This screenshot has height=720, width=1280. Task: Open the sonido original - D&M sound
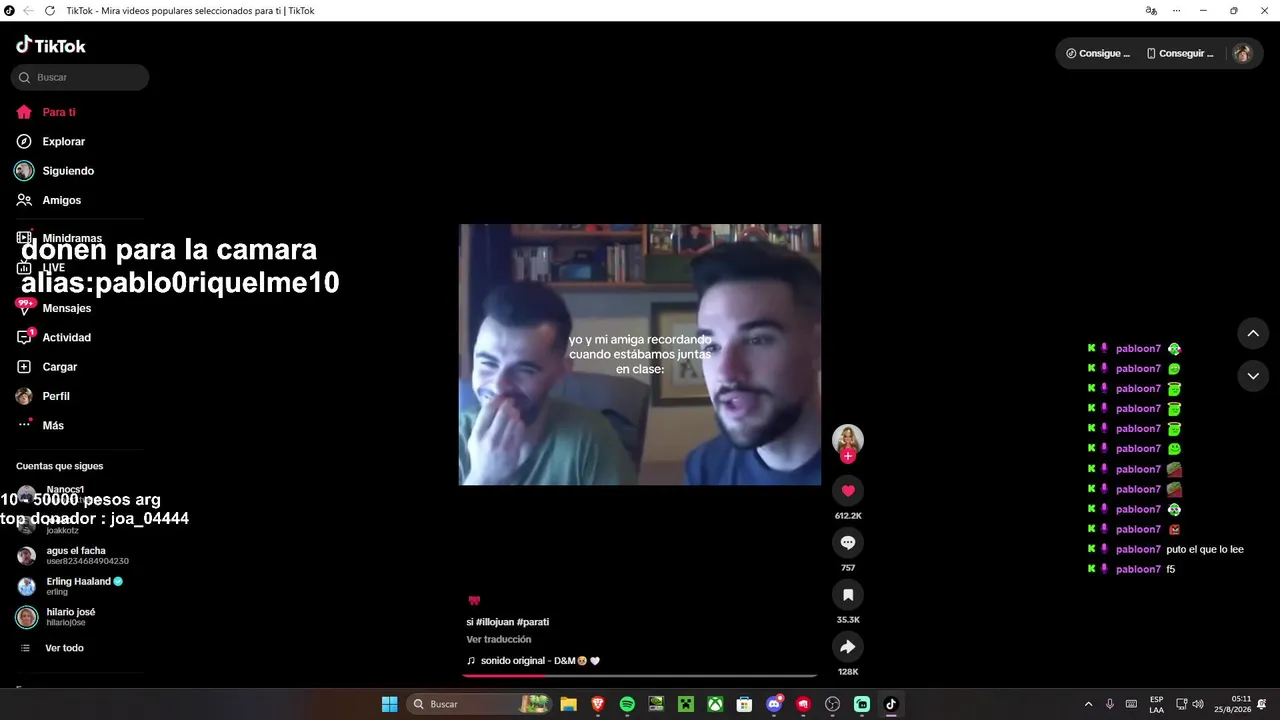(533, 661)
